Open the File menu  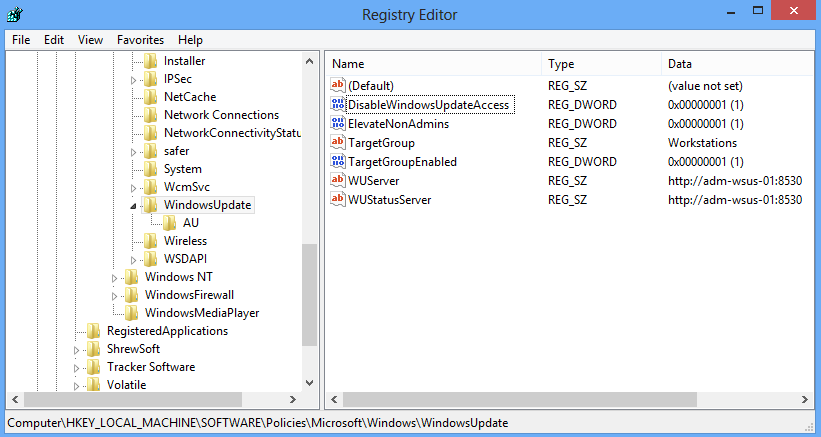click(x=21, y=40)
